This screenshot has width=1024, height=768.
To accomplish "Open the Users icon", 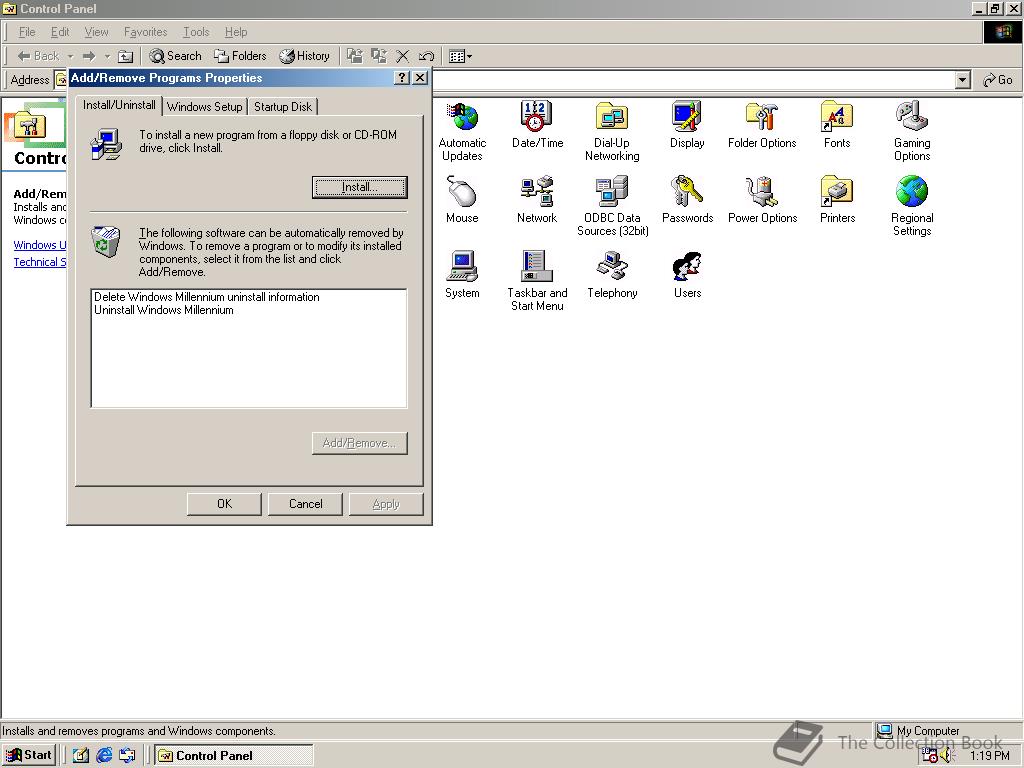I will 687,274.
